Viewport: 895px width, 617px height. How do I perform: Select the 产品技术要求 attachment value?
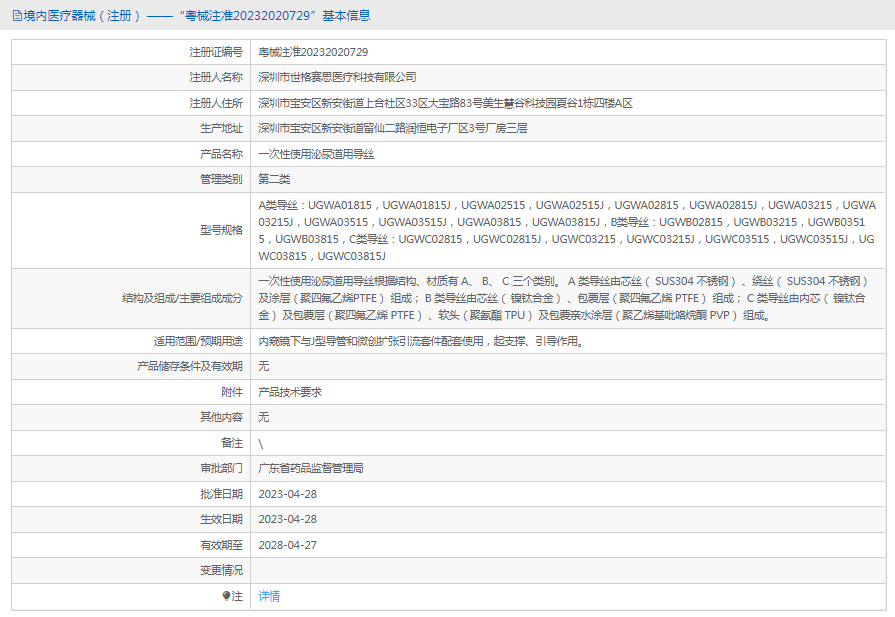point(290,392)
